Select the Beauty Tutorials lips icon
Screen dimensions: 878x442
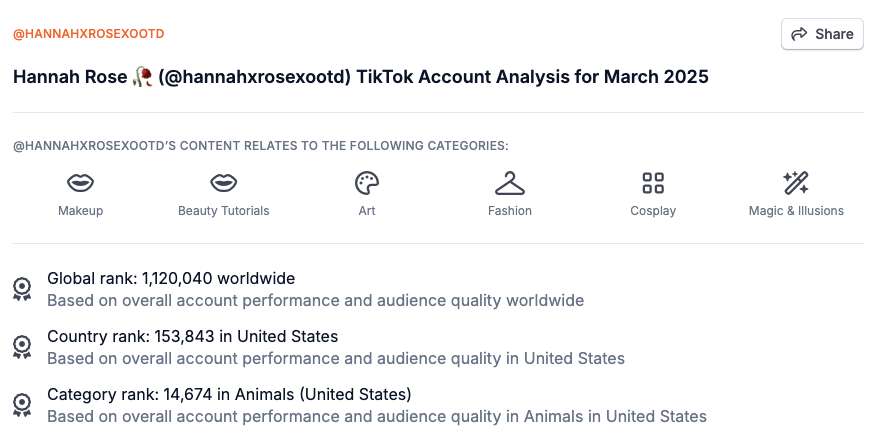[223, 183]
